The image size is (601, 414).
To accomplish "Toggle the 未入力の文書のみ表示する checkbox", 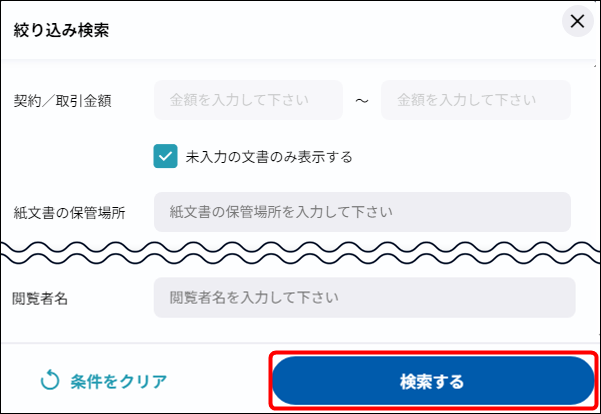I will pyautogui.click(x=166, y=156).
